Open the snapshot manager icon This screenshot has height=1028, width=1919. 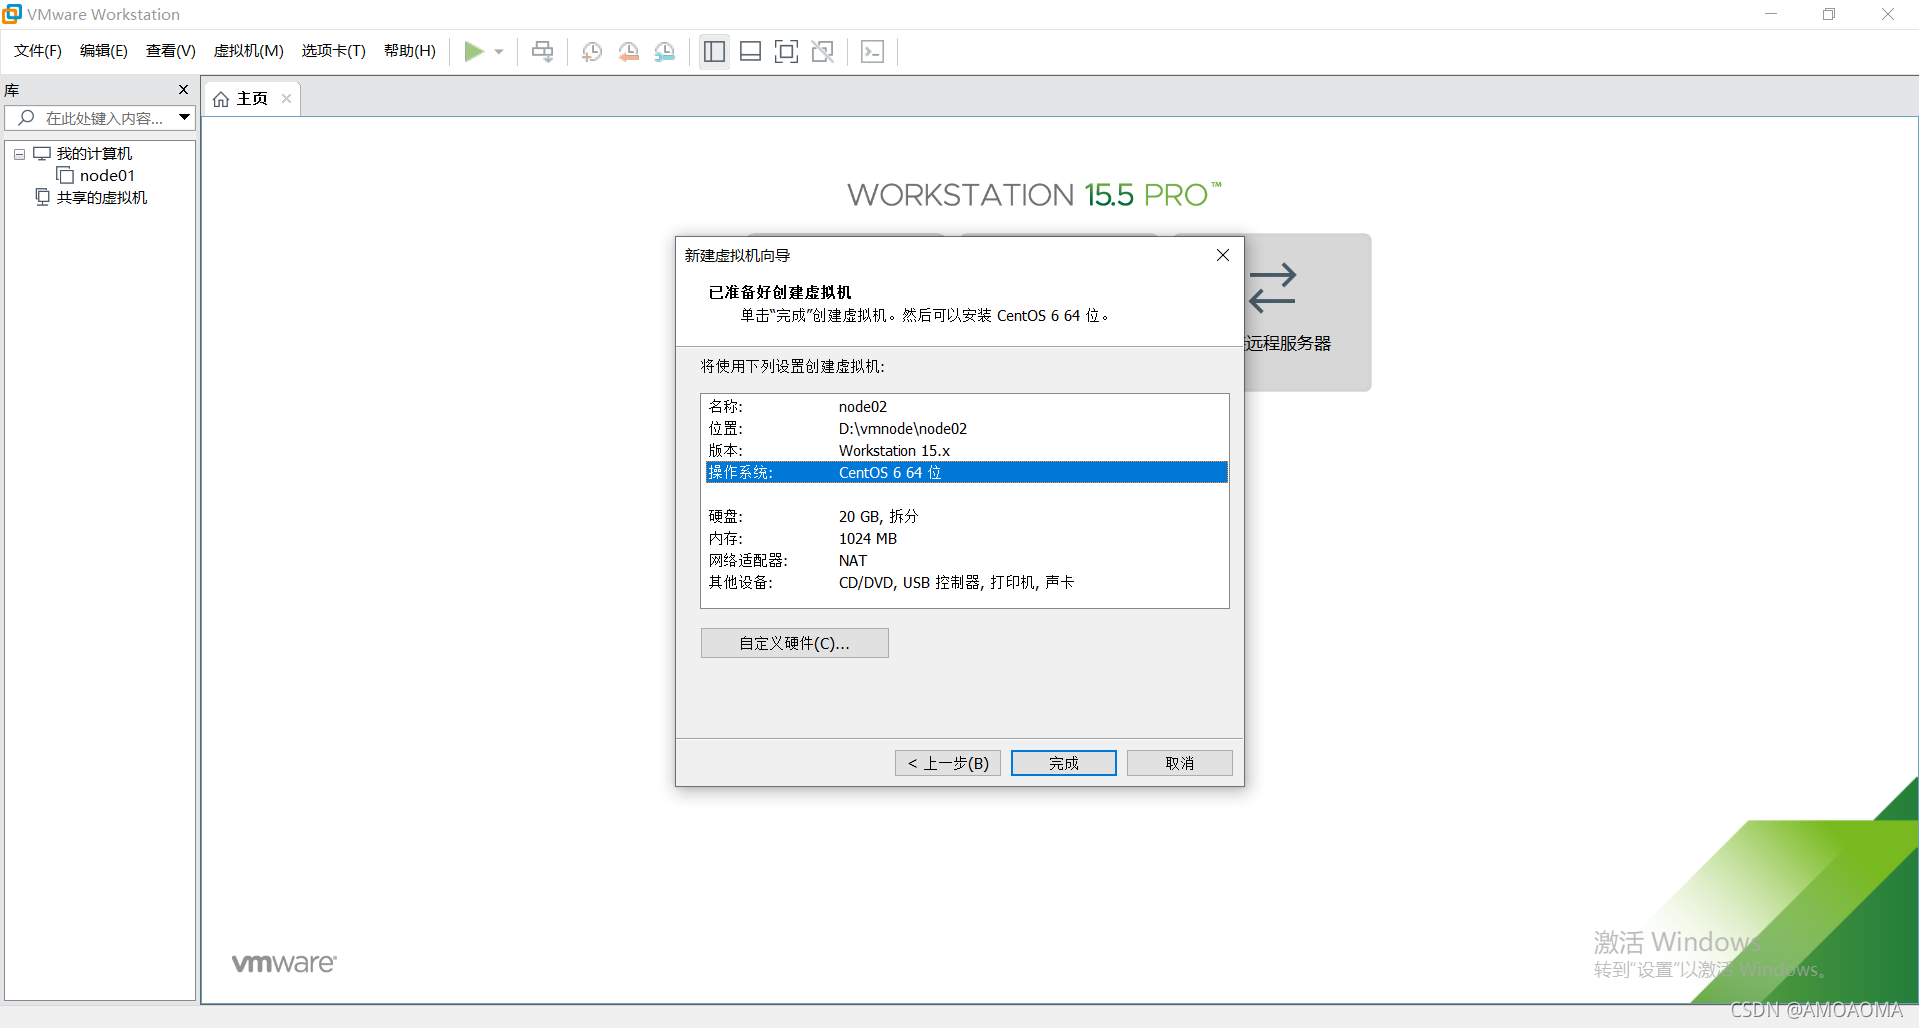pos(665,51)
